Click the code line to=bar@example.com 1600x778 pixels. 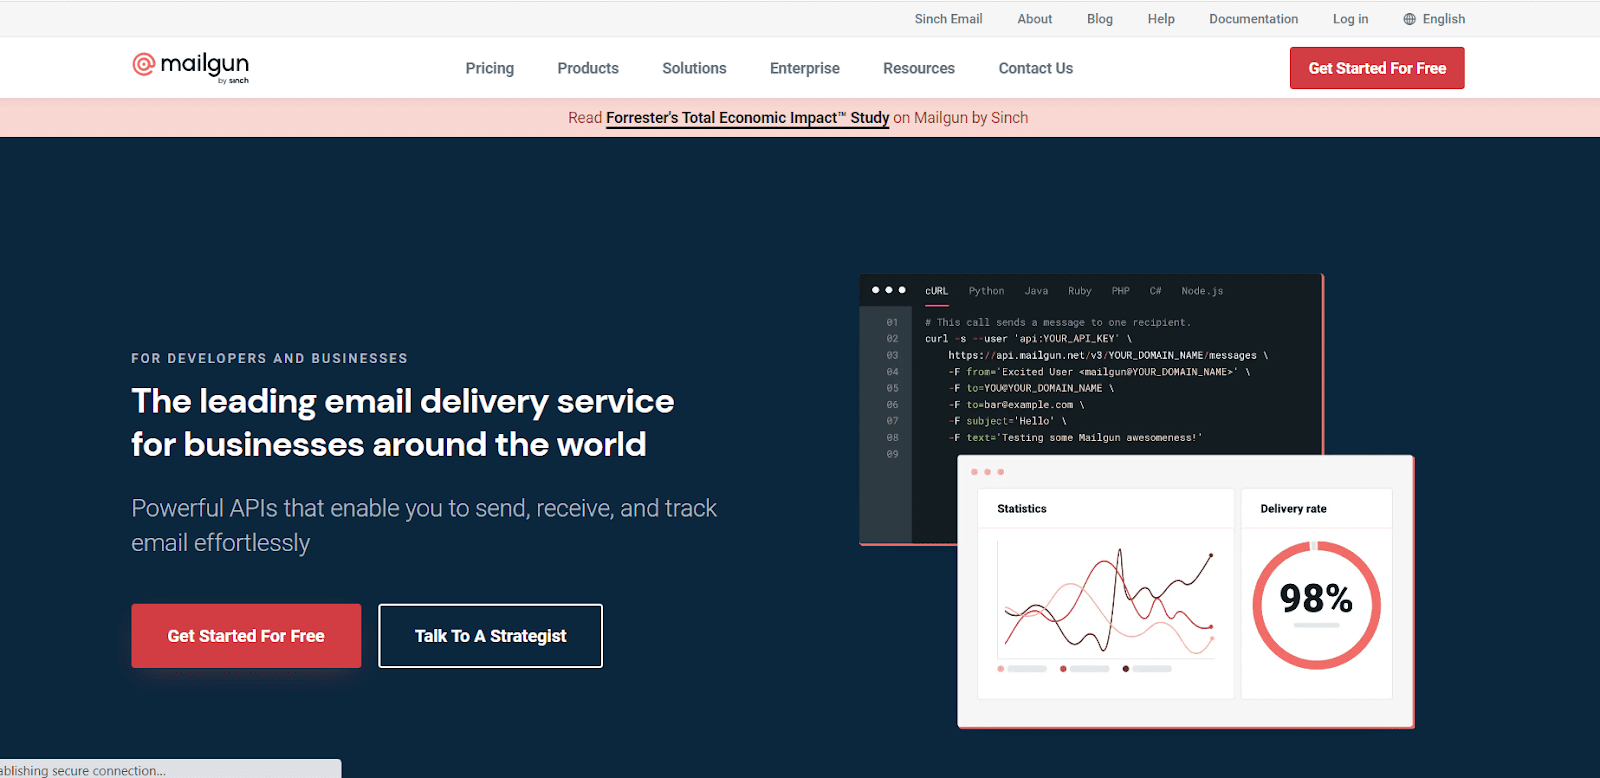click(1016, 404)
